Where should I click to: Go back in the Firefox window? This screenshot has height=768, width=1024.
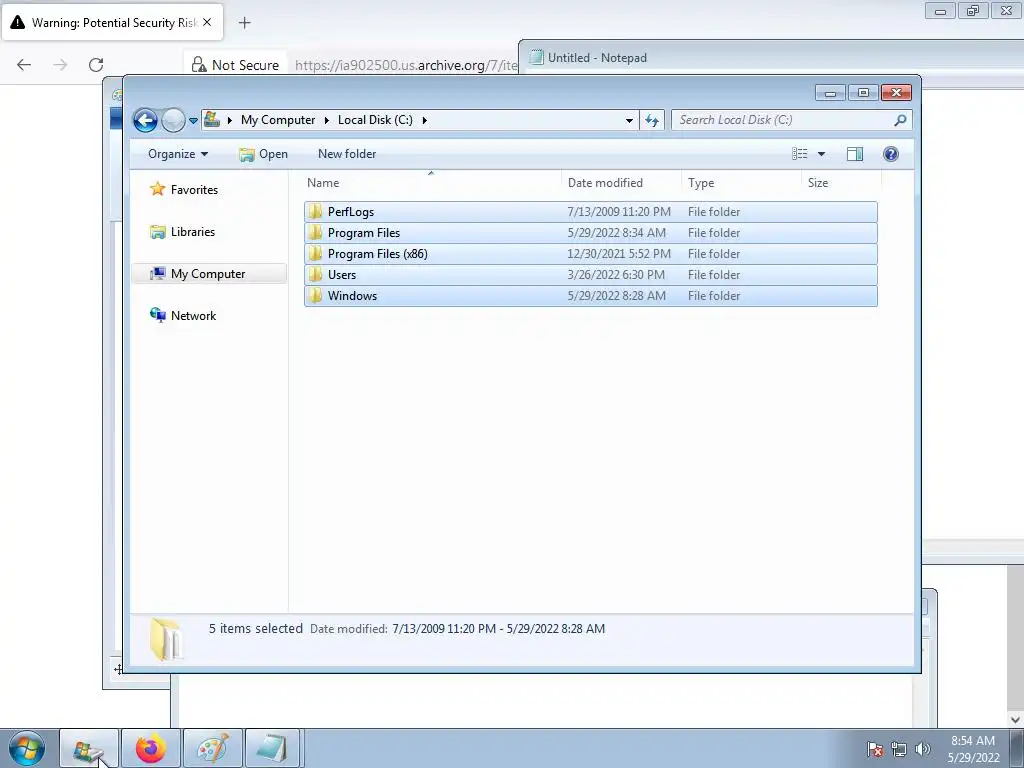coord(24,65)
